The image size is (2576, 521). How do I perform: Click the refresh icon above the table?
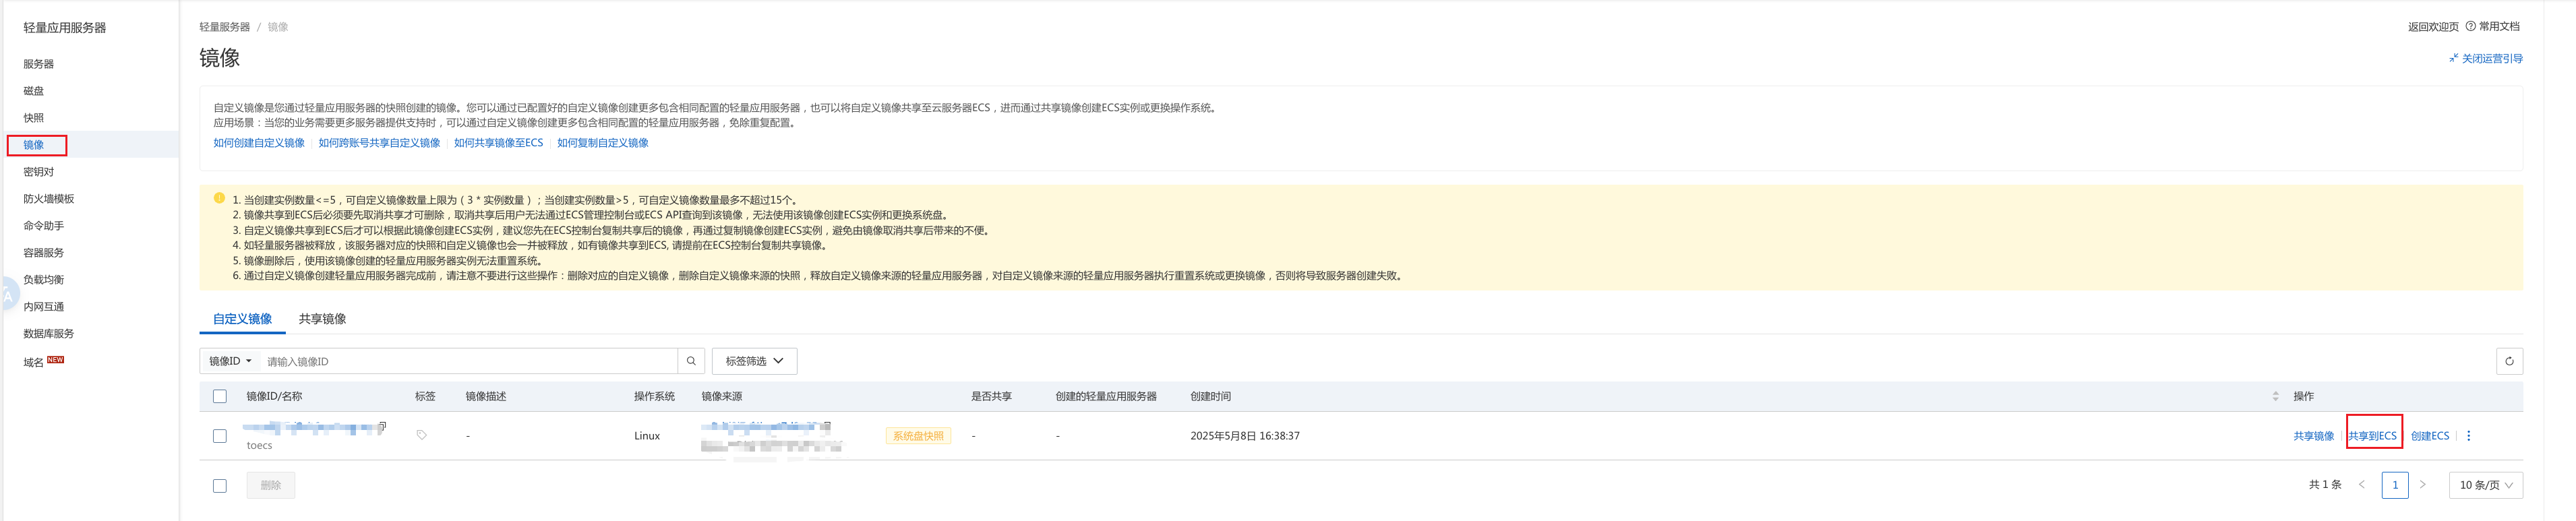coord(2508,361)
